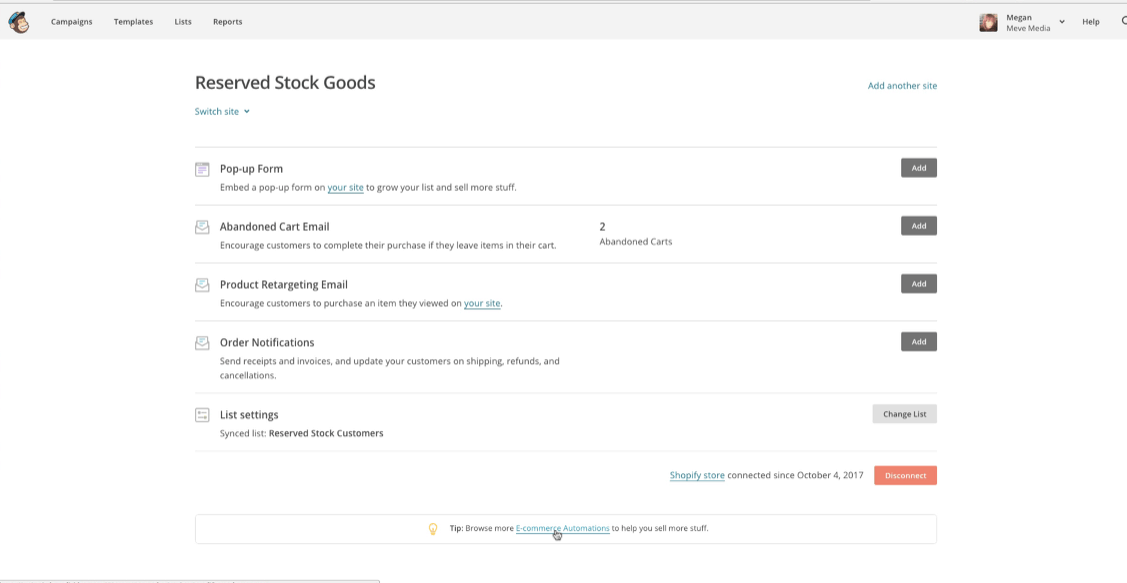
Task: Disconnect the Shopify store
Action: [905, 475]
